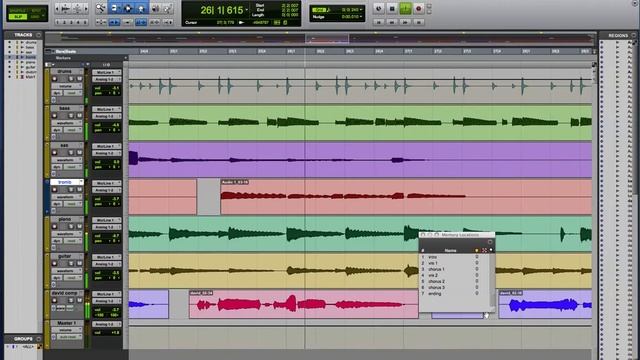Click the Memory Locations window scrollbar

pos(492,281)
